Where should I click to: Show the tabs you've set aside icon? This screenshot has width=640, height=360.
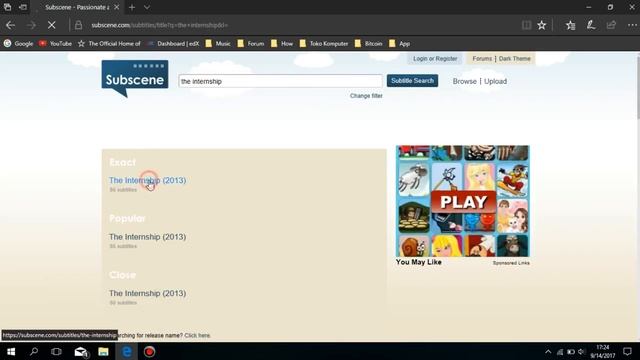coord(7,7)
